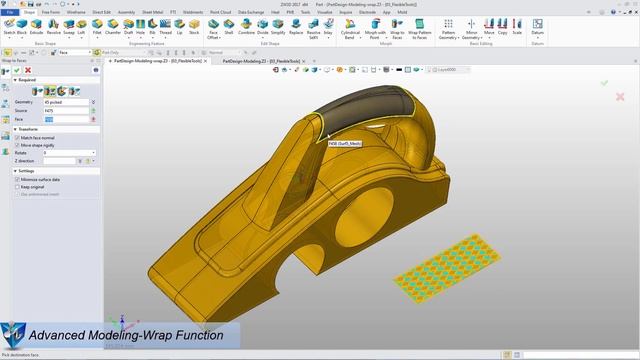Select the Sweep tool
The width and height of the screenshot is (640, 360).
(x=69, y=27)
